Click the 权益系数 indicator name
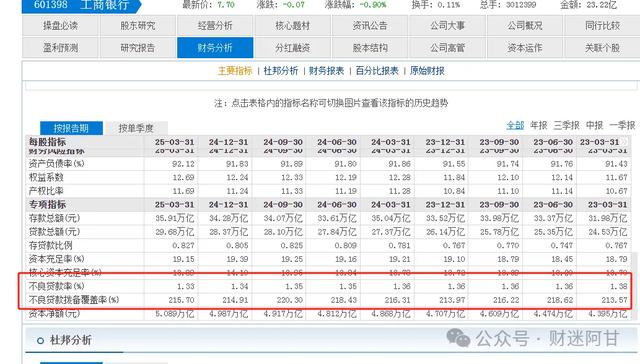Viewport: 640px width, 364px height. pyautogui.click(x=46, y=178)
